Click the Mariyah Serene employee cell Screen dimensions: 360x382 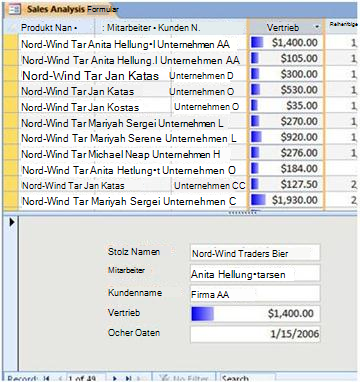125,138
